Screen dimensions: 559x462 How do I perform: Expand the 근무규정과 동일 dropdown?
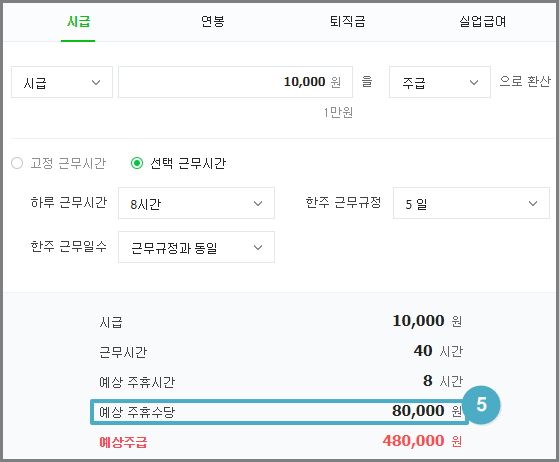pos(196,247)
